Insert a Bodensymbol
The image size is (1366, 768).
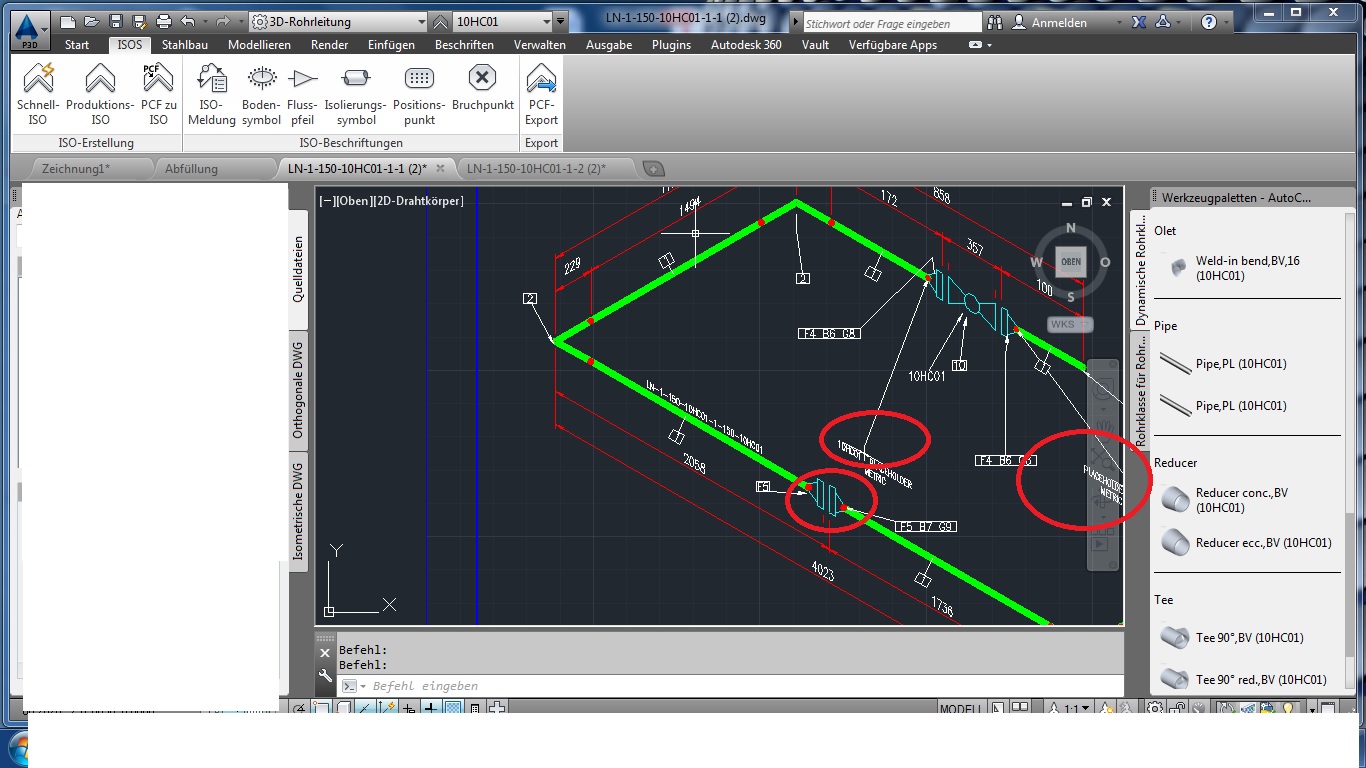(261, 95)
